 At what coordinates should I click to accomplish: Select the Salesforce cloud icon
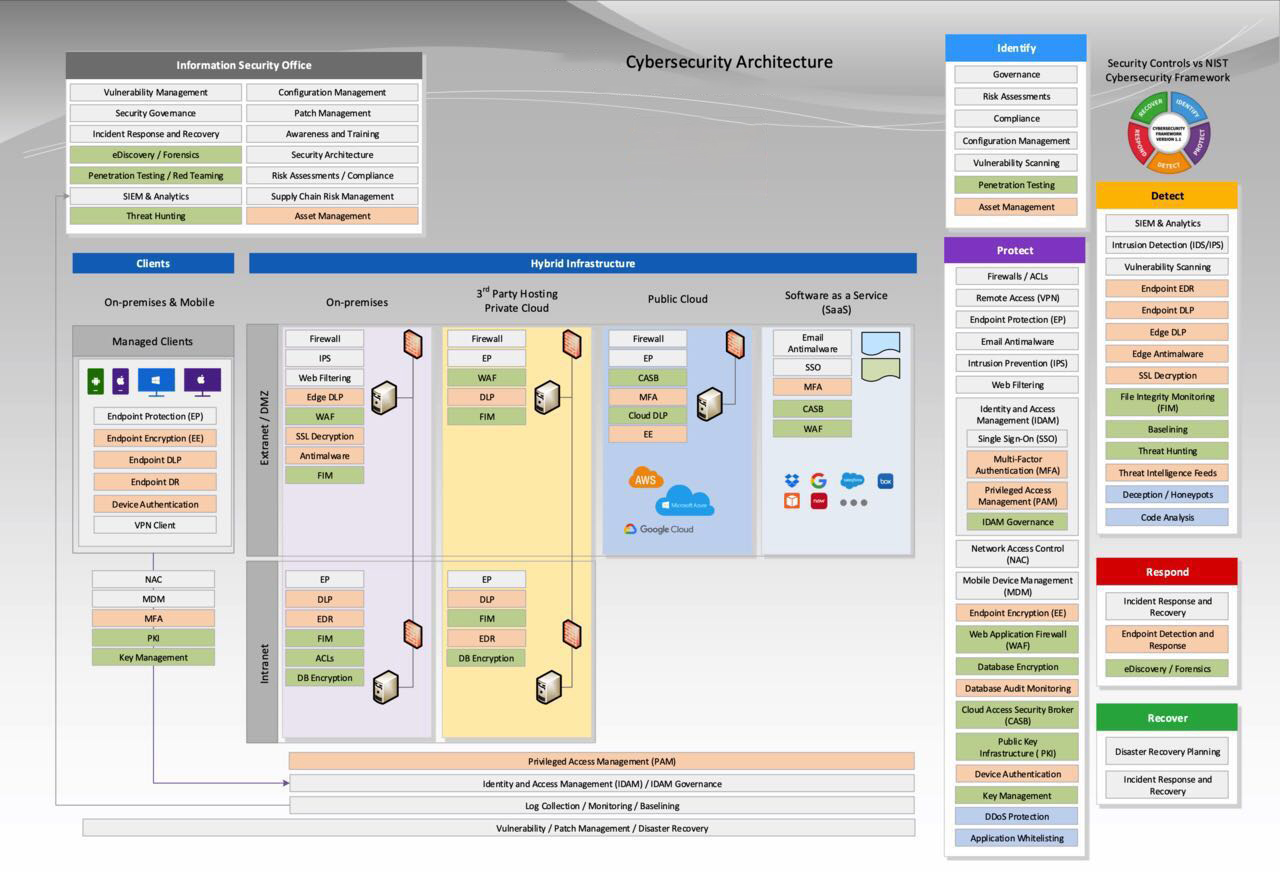[852, 481]
